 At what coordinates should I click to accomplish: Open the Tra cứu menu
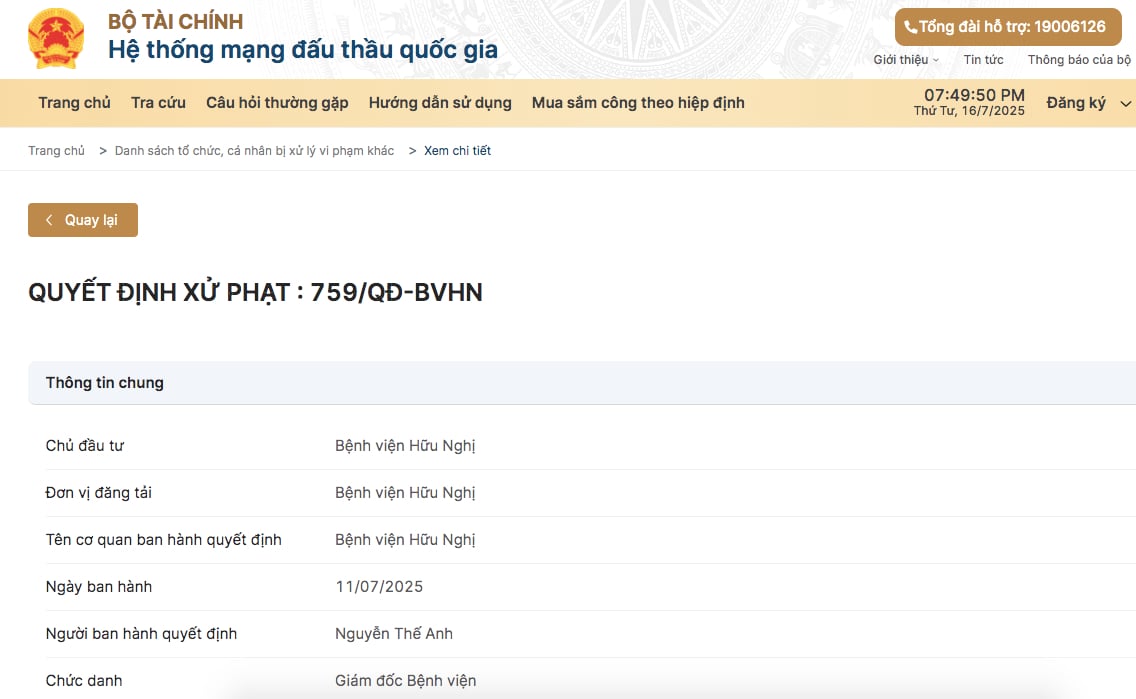pos(157,102)
